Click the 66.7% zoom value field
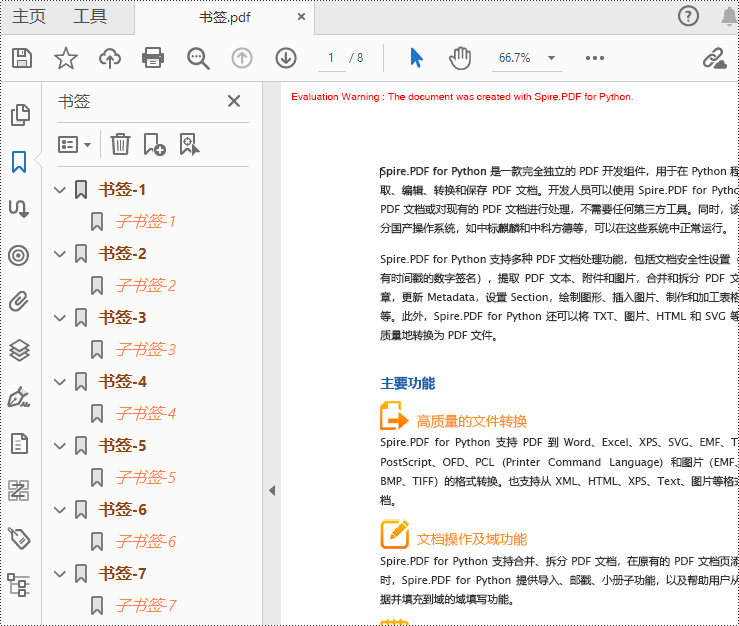 click(515, 58)
